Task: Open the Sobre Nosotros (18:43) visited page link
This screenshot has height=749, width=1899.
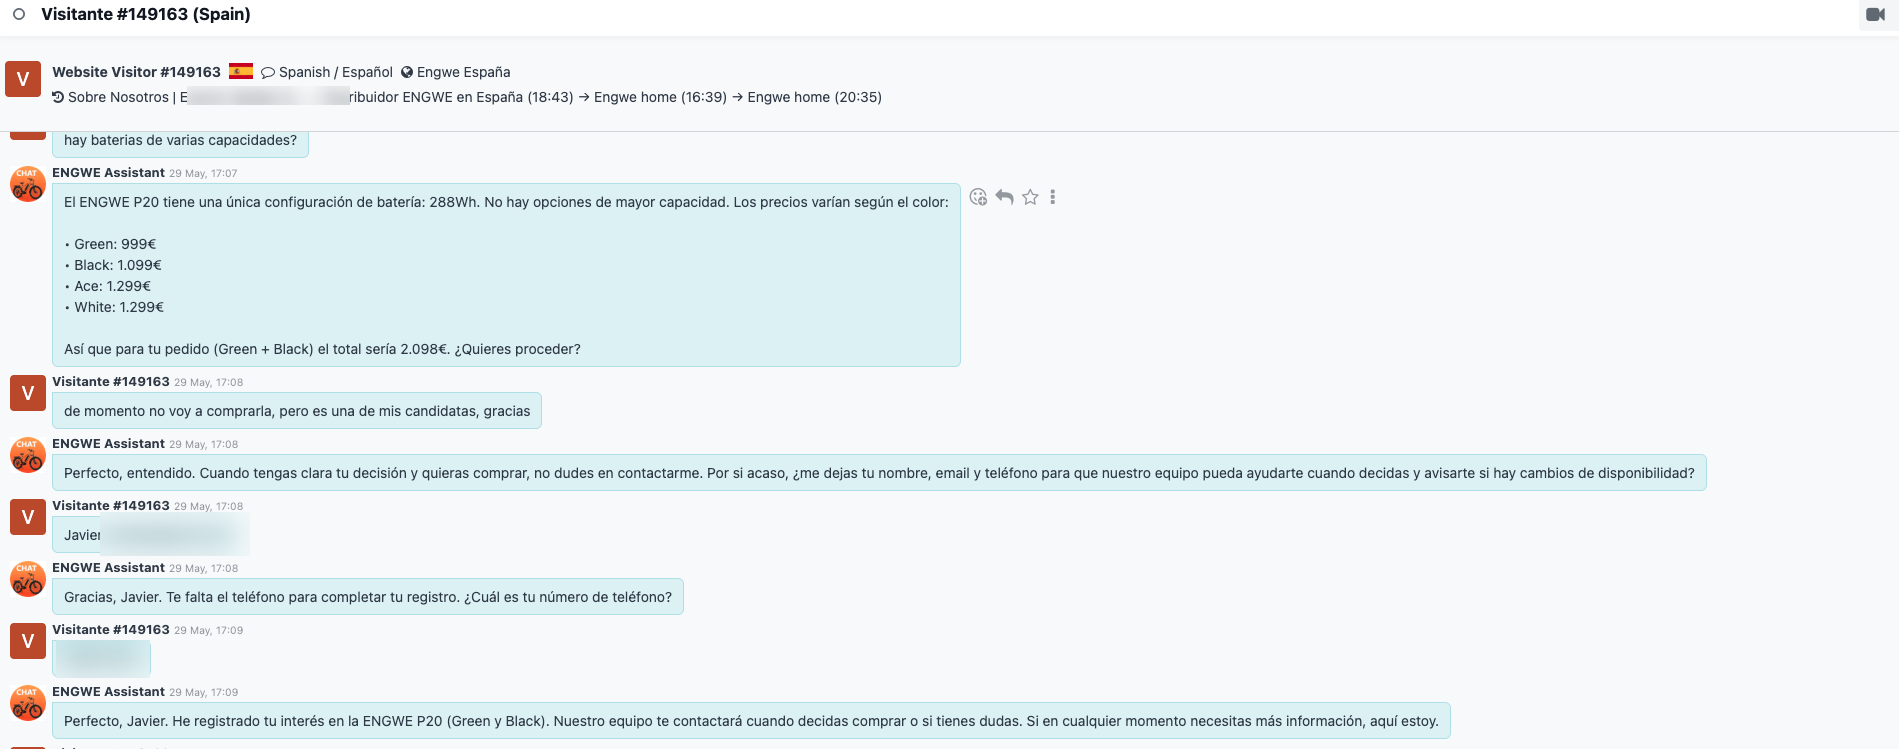Action: pyautogui.click(x=321, y=97)
